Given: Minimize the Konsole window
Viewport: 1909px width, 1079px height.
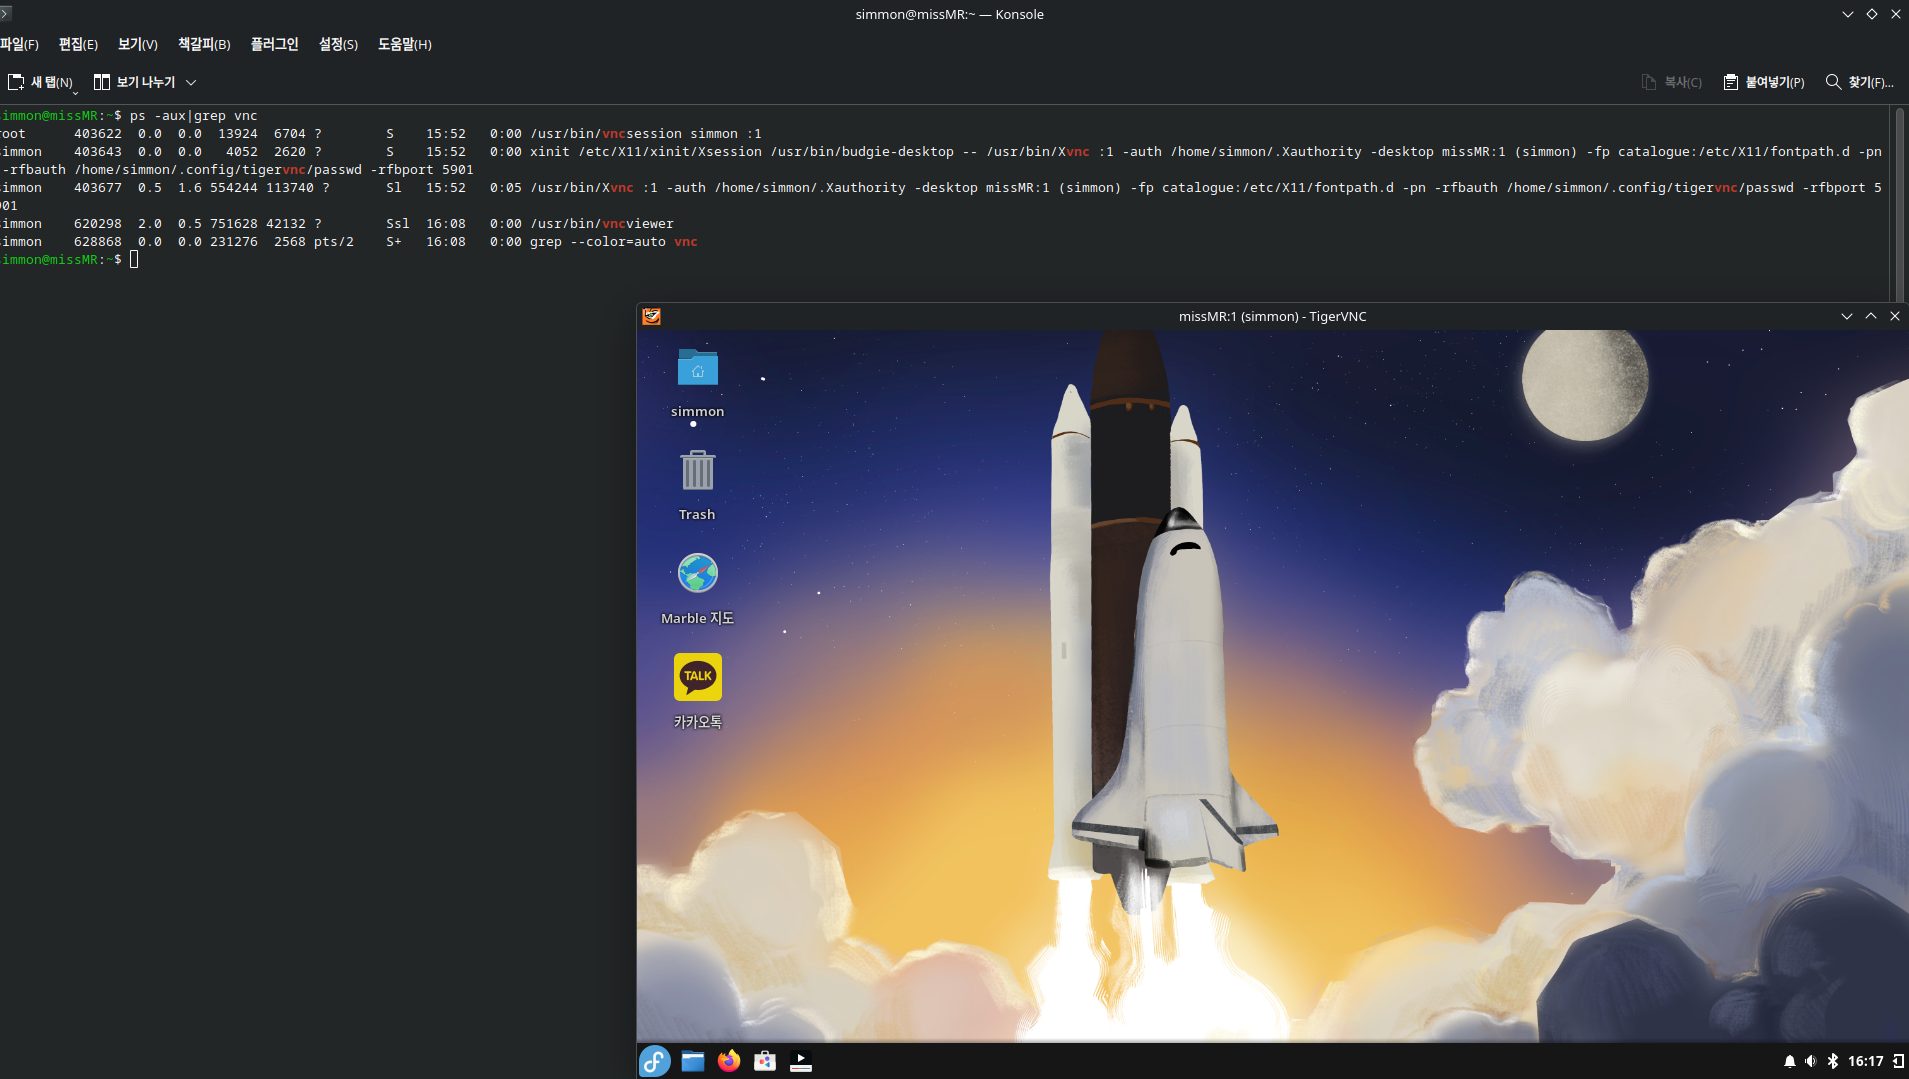Looking at the screenshot, I should tap(1848, 14).
